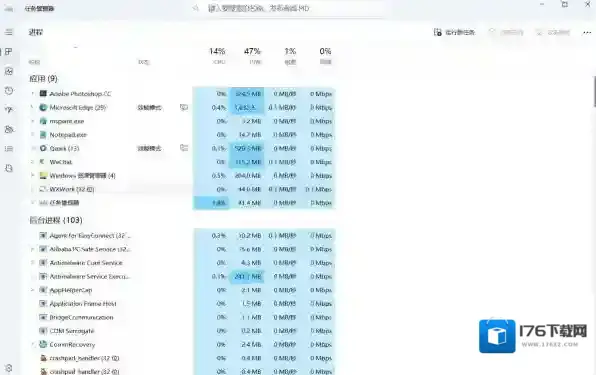Viewport: 596px width, 375px height.
Task: Click the Quark process icon
Action: 43,148
